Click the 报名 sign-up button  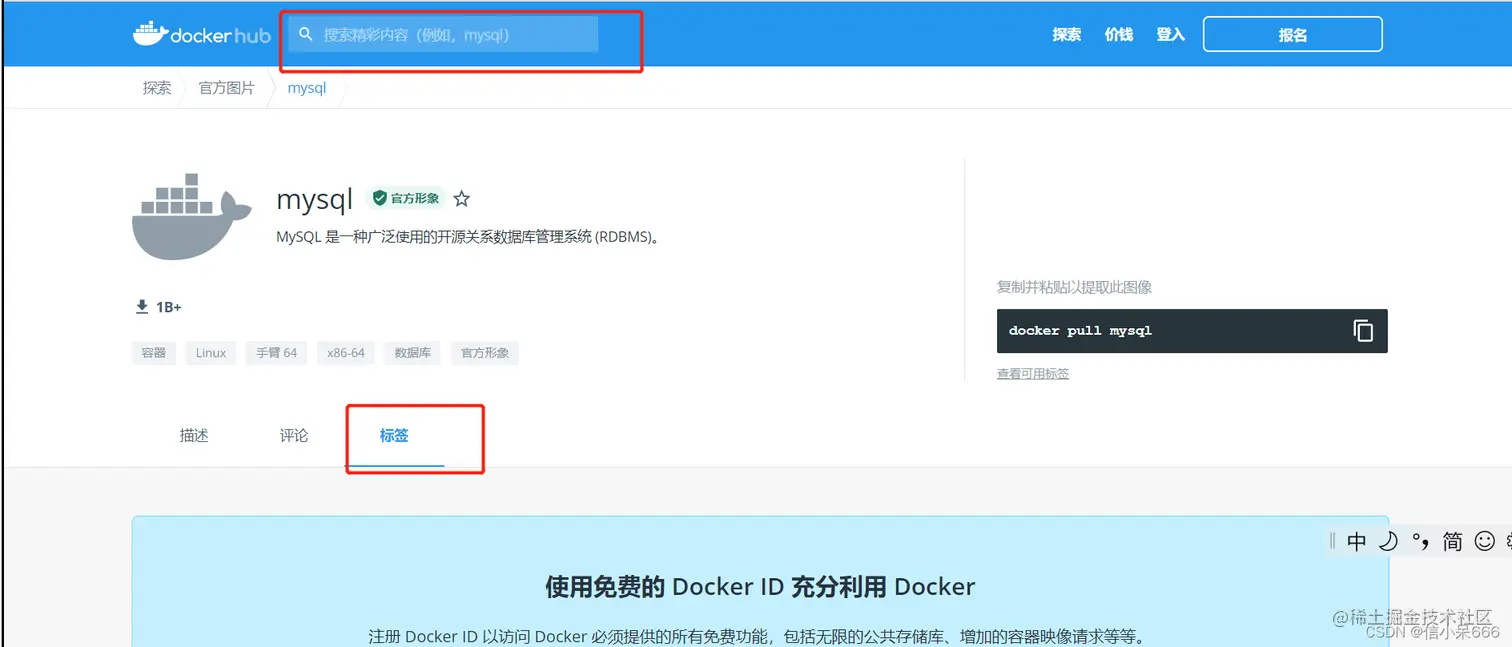tap(1293, 34)
